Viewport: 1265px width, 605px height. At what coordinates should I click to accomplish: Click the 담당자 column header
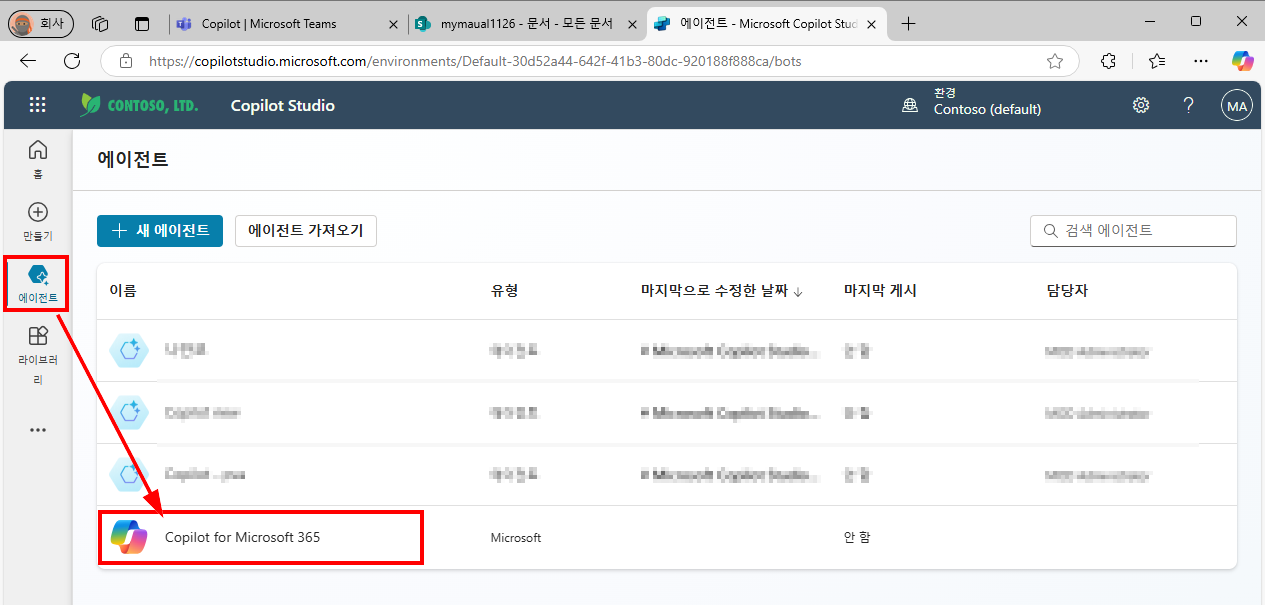coord(1066,291)
